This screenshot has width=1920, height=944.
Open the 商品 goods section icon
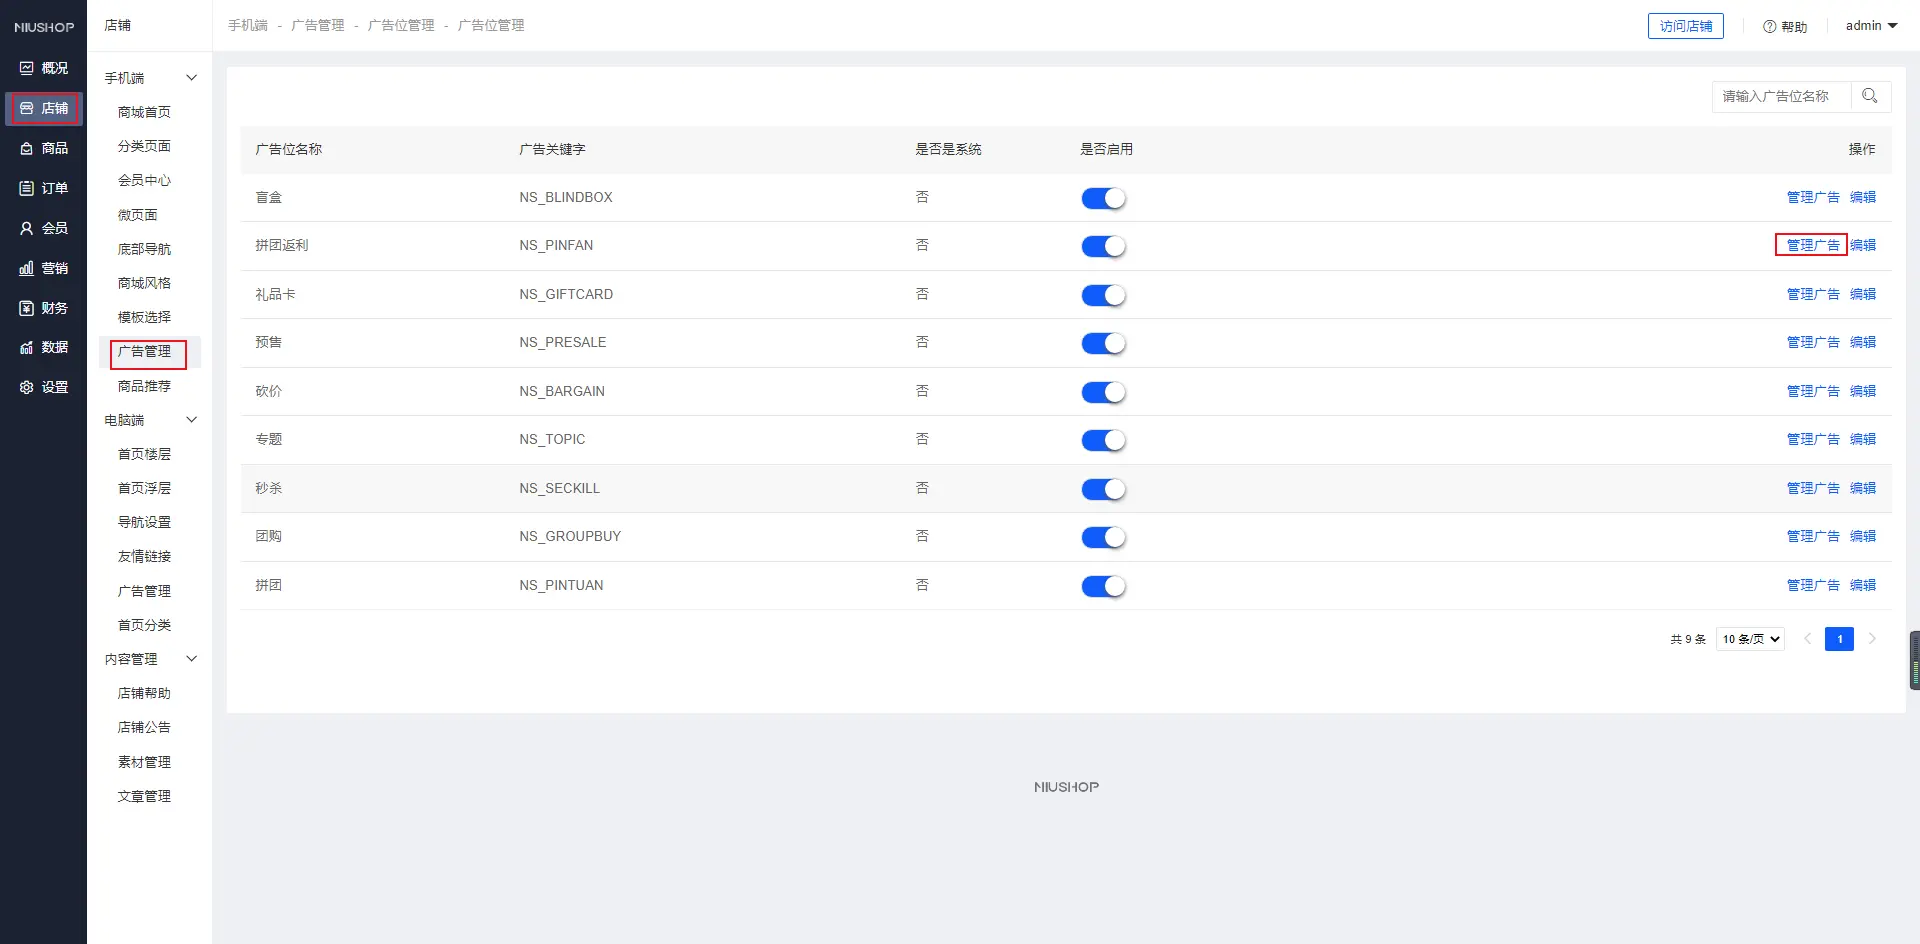pos(27,148)
